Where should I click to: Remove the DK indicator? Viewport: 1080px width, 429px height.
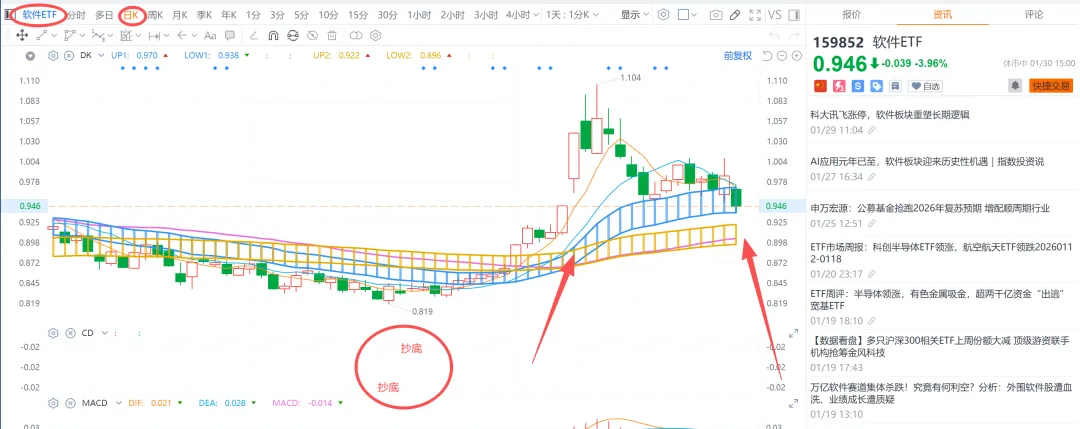pyautogui.click(x=70, y=55)
